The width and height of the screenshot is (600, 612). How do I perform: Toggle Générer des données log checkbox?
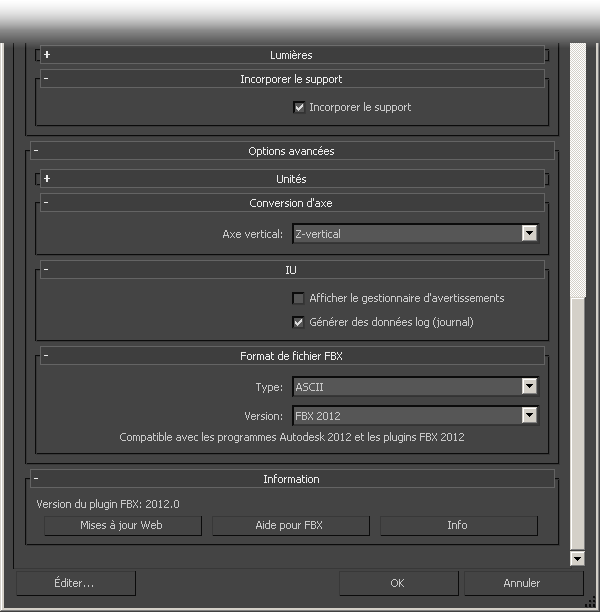[299, 322]
